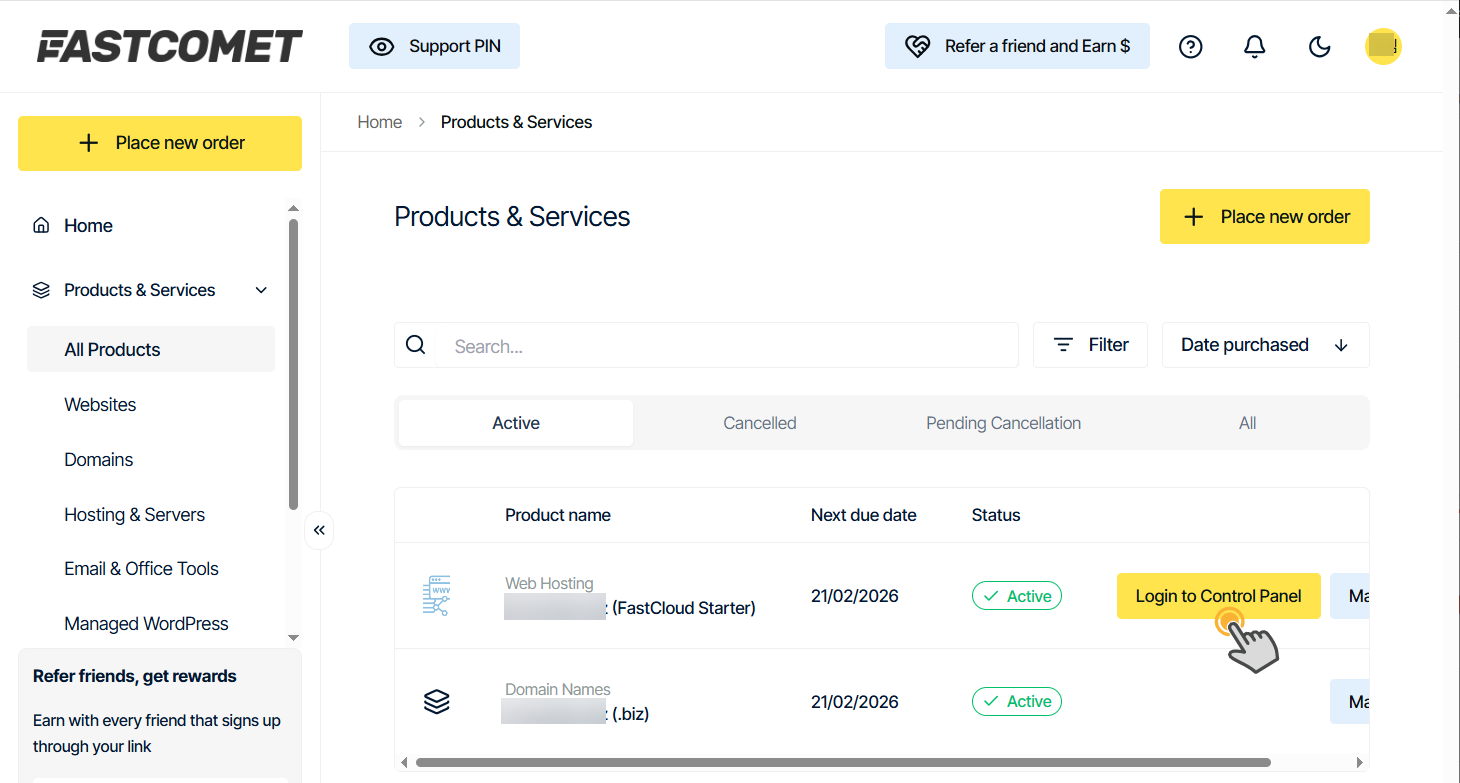Focus the Search products field

(726, 345)
